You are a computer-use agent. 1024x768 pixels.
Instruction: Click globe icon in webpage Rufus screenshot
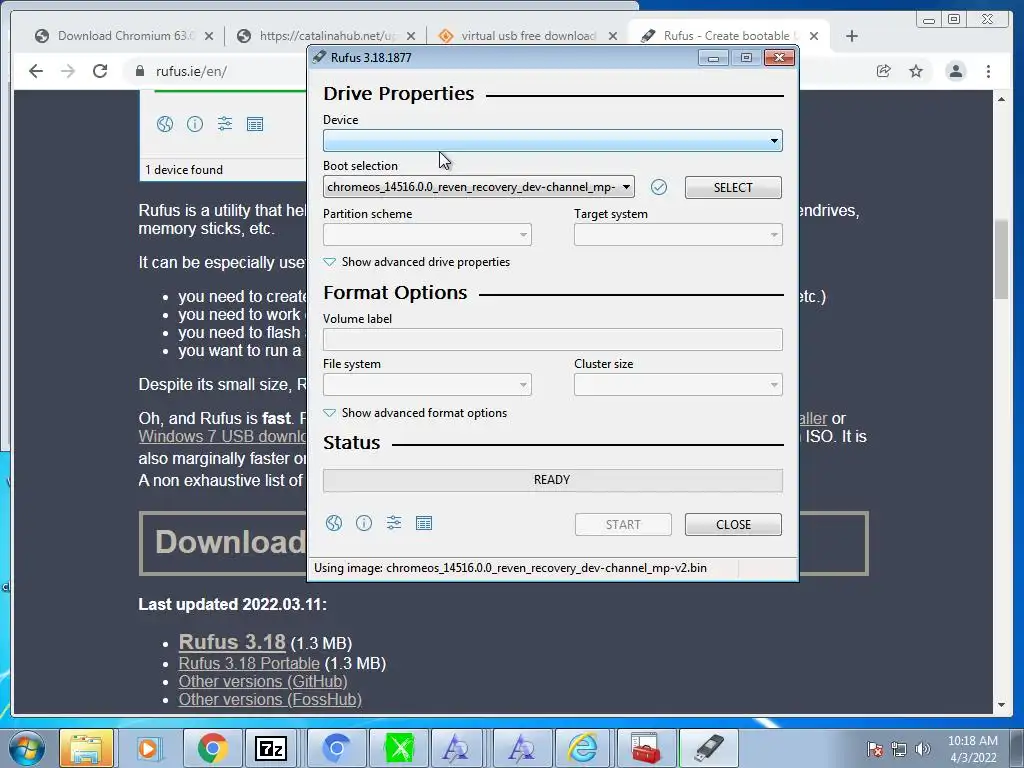[165, 124]
